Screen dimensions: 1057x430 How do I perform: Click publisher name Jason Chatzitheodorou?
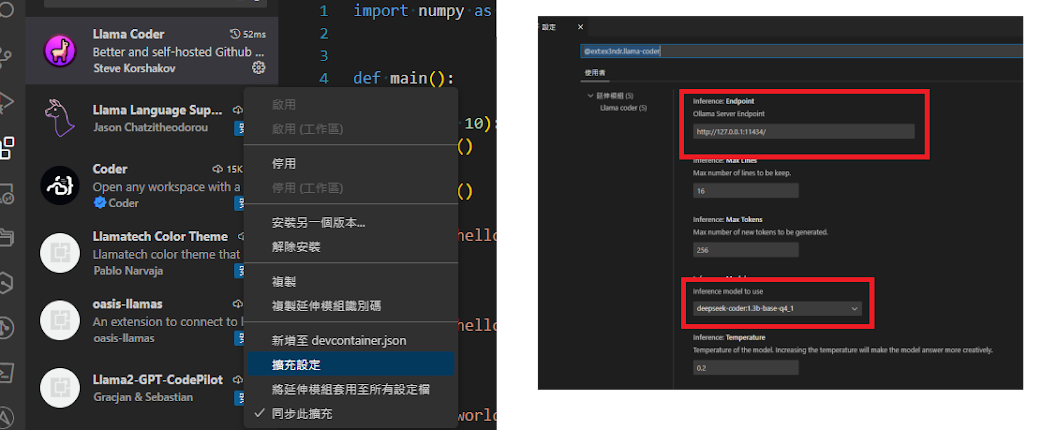[150, 127]
